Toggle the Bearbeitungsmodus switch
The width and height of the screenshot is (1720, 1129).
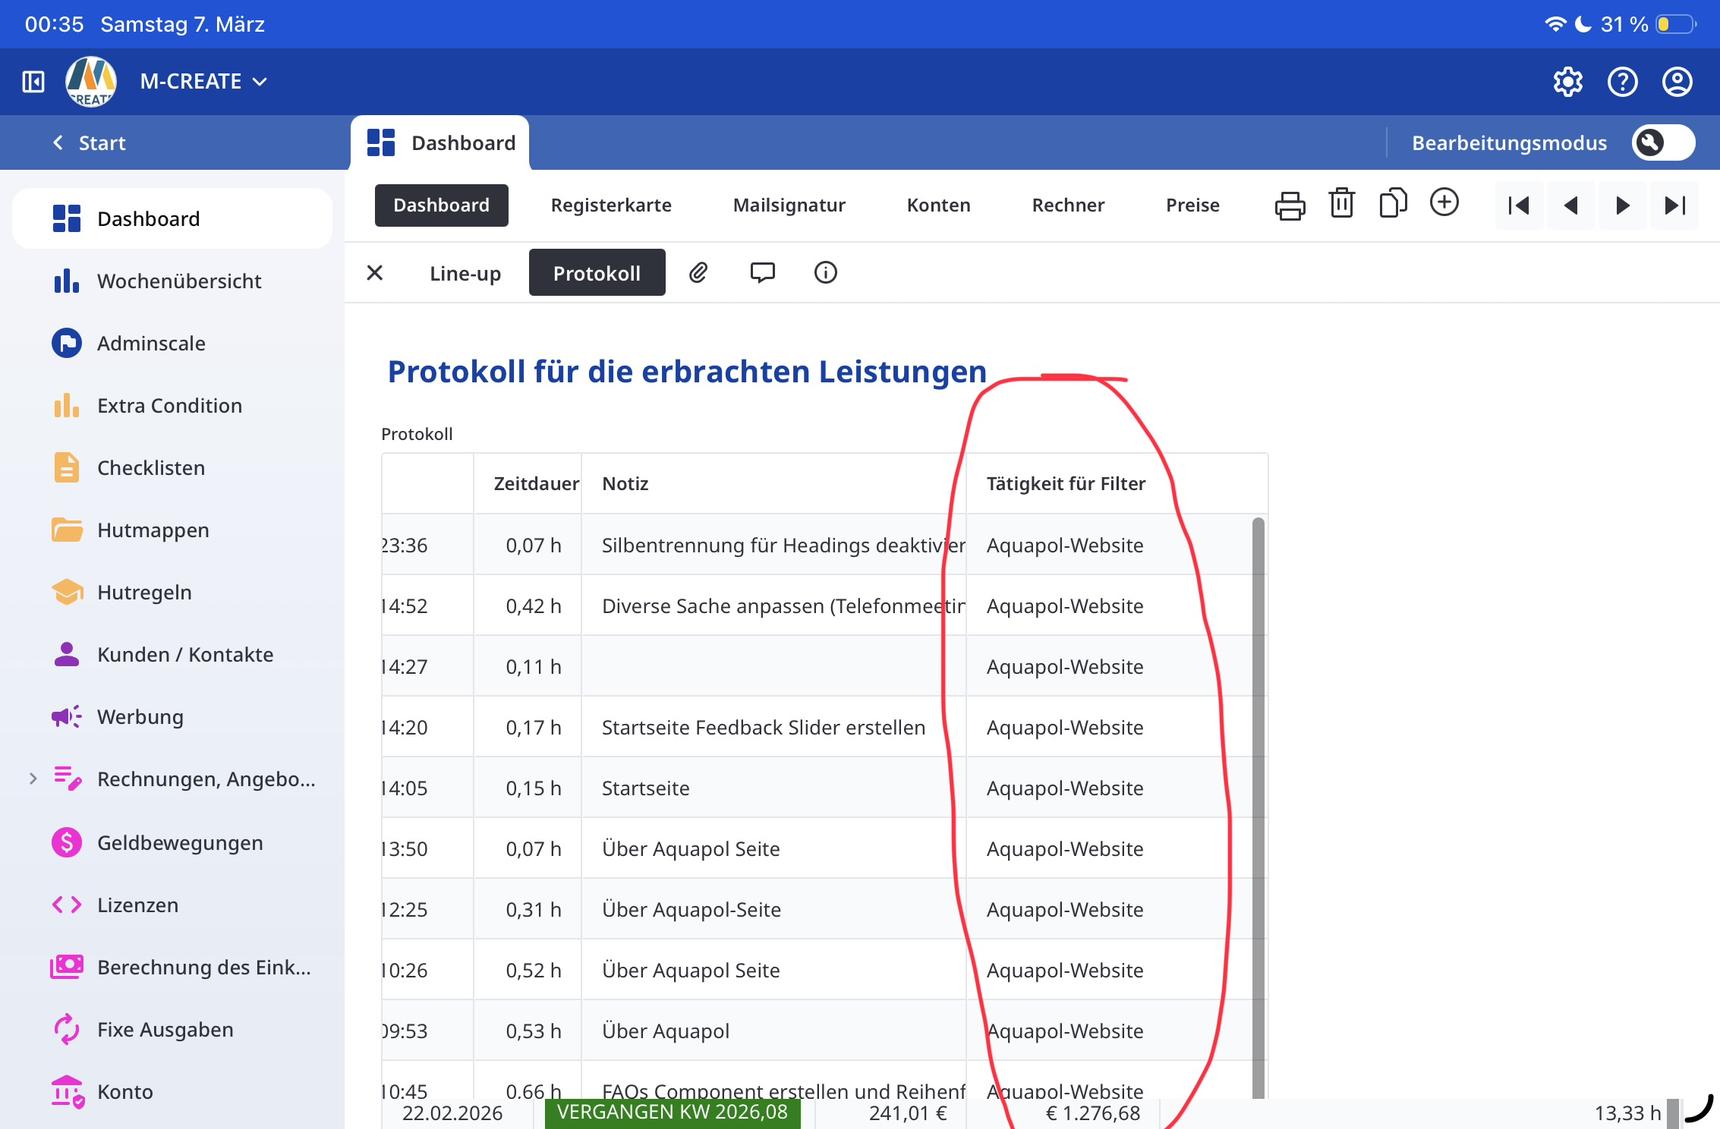[1662, 143]
